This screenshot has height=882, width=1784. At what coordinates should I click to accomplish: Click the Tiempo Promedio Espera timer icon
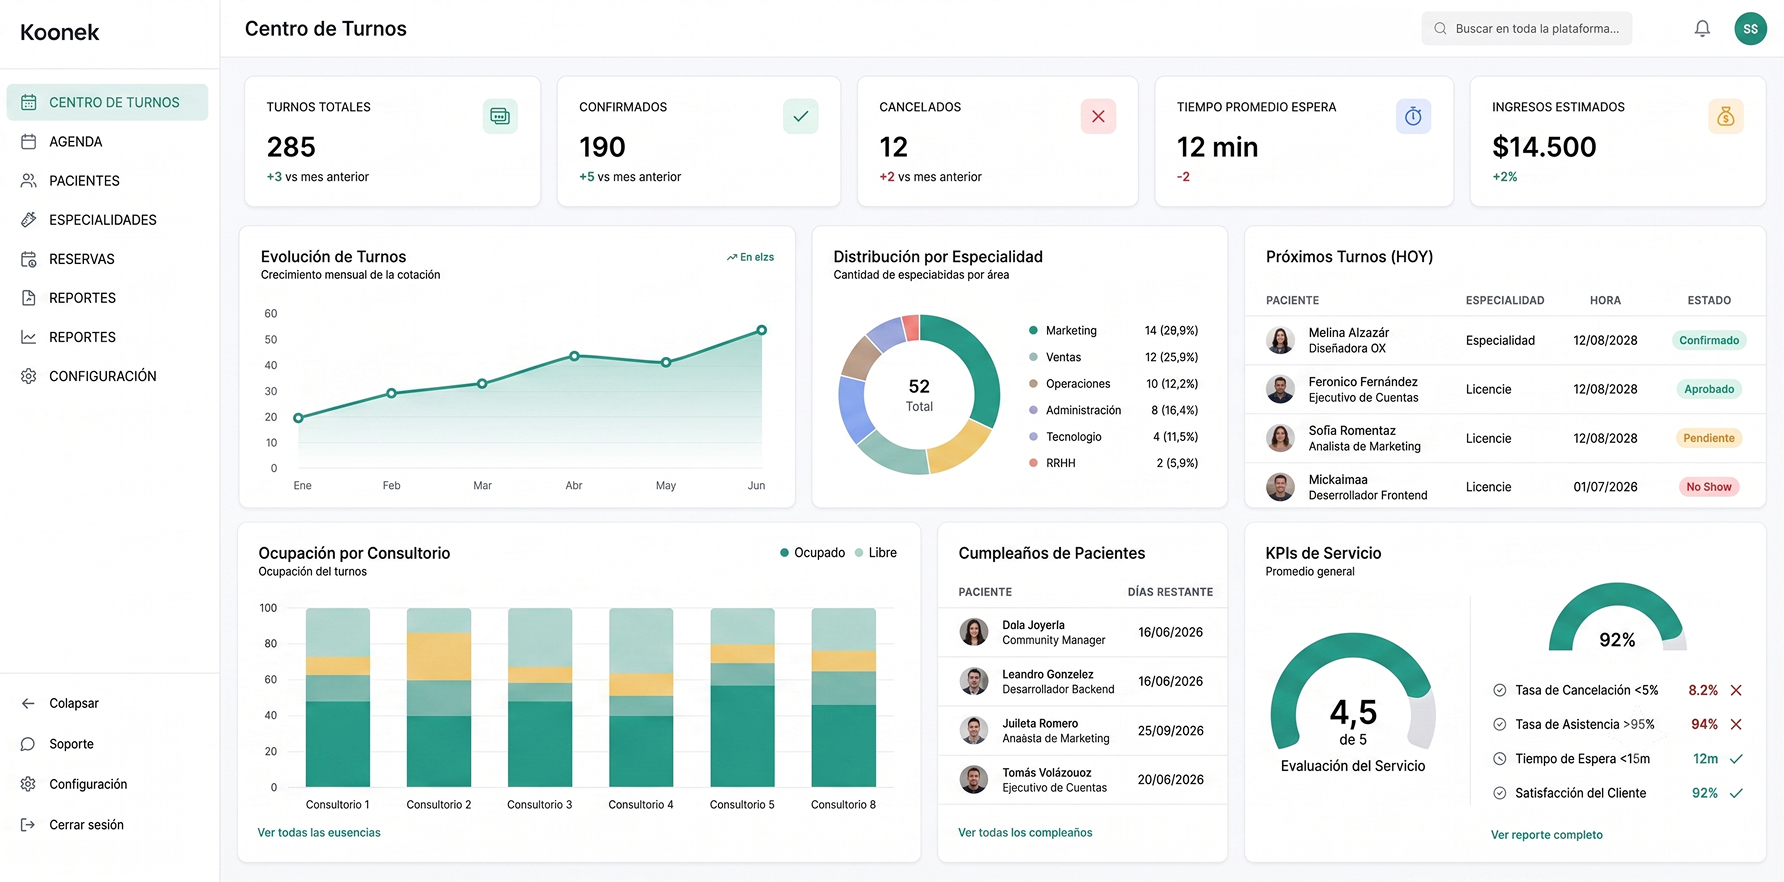coord(1413,117)
